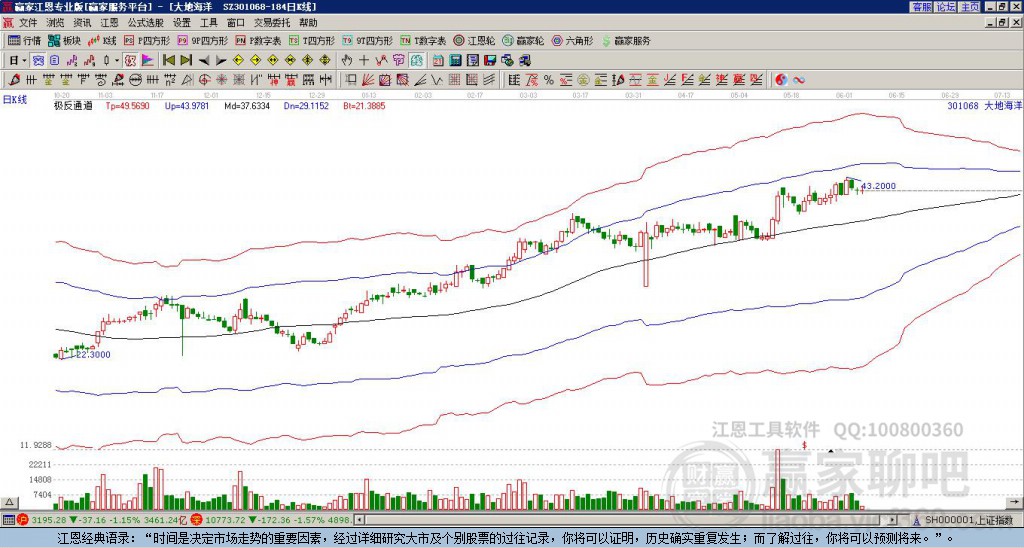Open the 板块 sector view
The image size is (1024, 548).
click(x=64, y=40)
